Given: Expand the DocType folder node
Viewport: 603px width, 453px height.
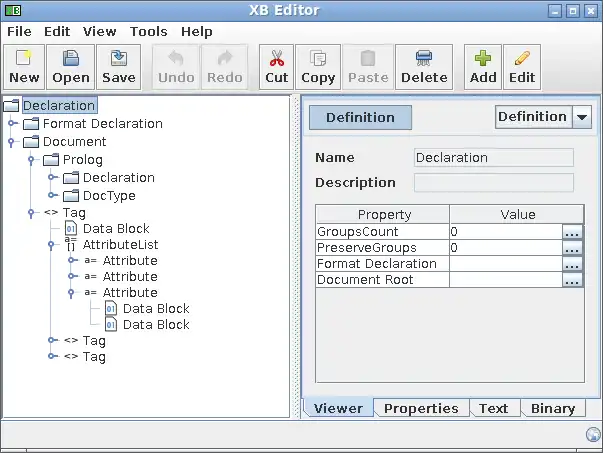Looking at the screenshot, I should tap(52, 195).
